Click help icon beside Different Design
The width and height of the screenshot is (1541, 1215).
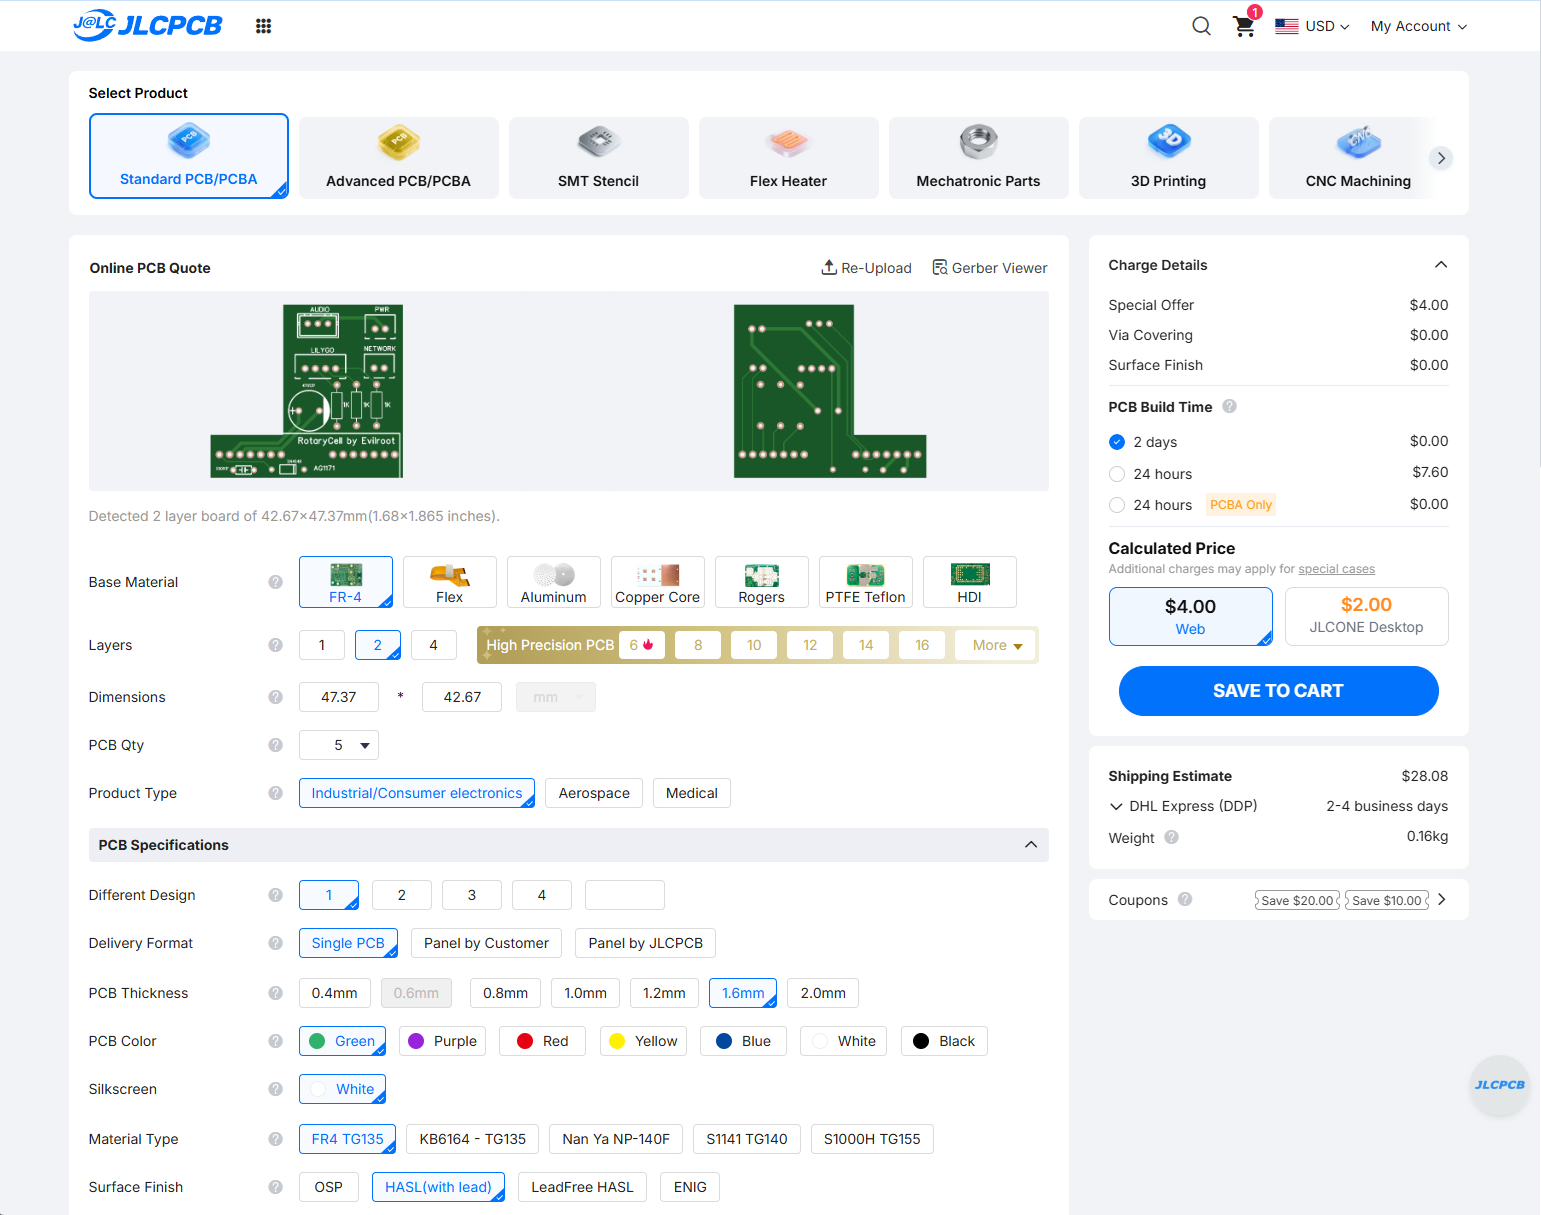click(275, 895)
